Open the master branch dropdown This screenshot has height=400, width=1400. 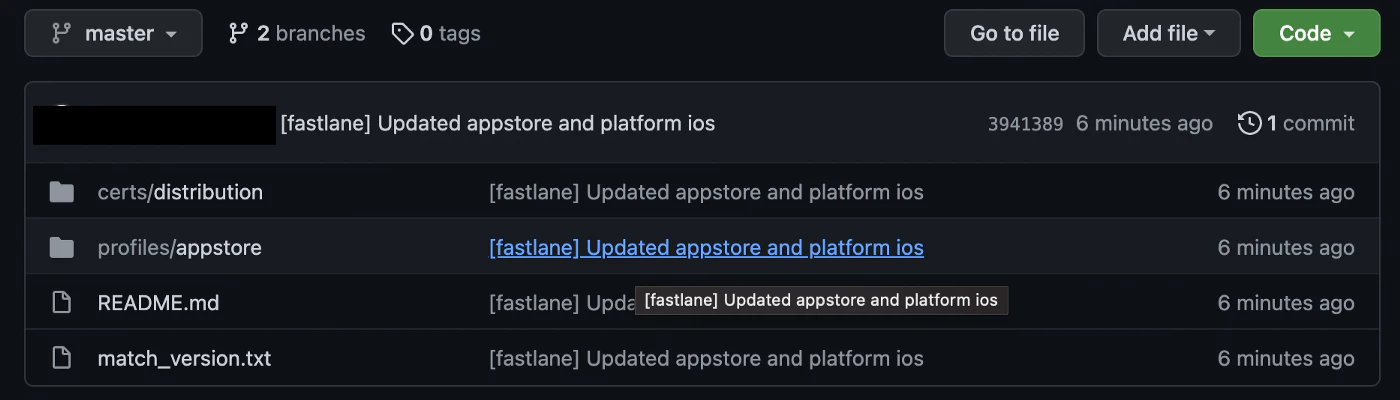(x=114, y=34)
